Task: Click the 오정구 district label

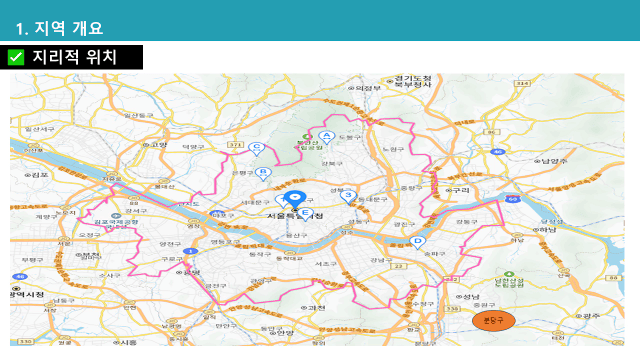Action: 89,235
